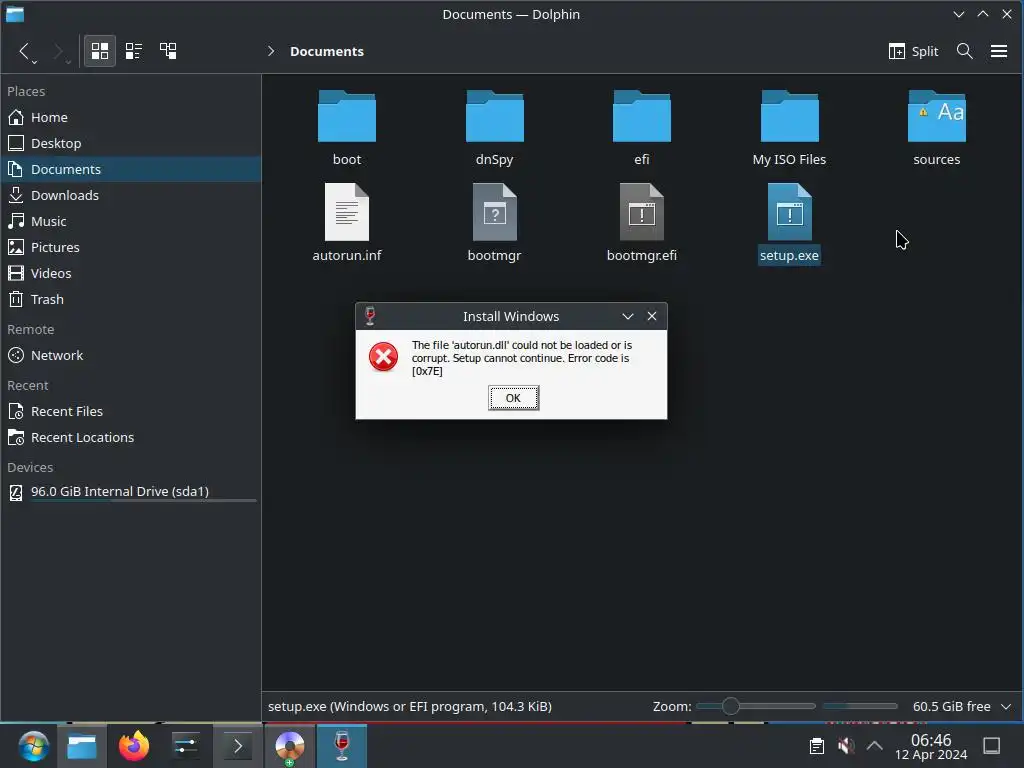Open Konsole terminal from taskbar
Screen dimensions: 1024x768
(x=238, y=746)
